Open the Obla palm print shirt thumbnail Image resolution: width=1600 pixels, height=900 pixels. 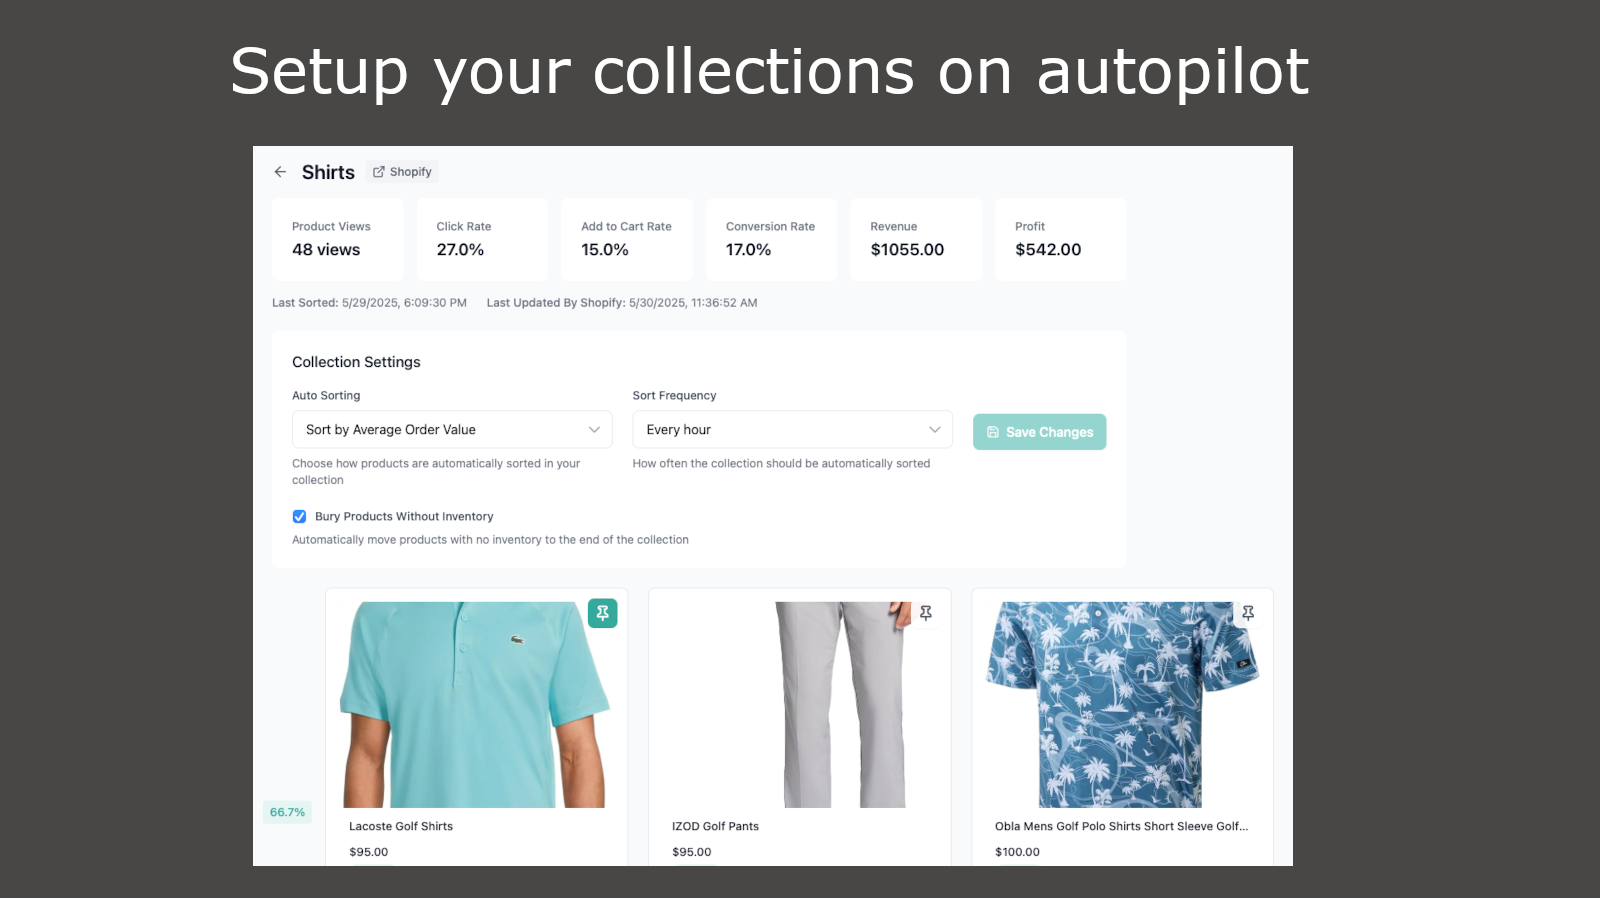point(1122,705)
